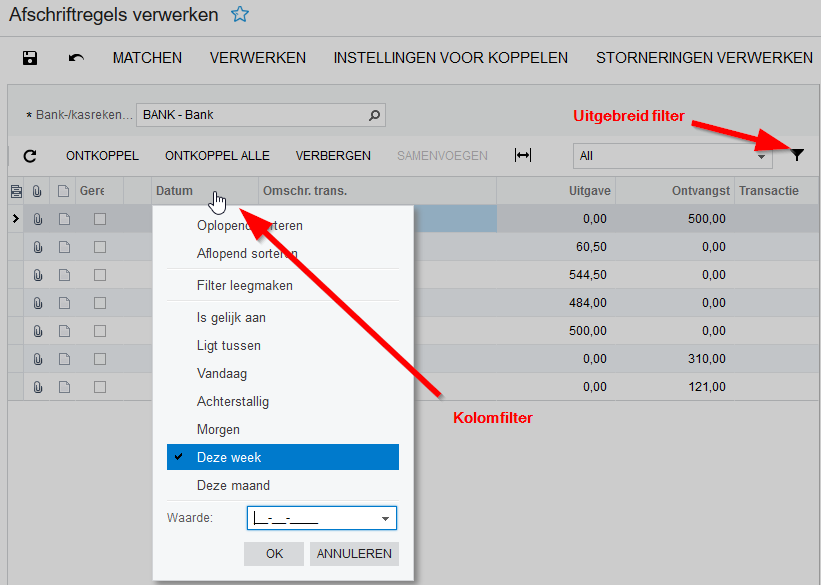This screenshot has width=821, height=585.
Task: Click the notes column header document icon
Action: pos(63,191)
